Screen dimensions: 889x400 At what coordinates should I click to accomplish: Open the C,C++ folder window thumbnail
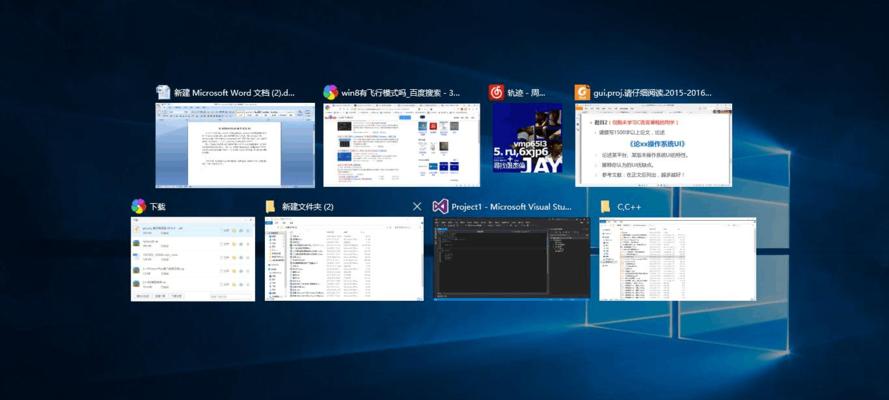tap(678, 259)
